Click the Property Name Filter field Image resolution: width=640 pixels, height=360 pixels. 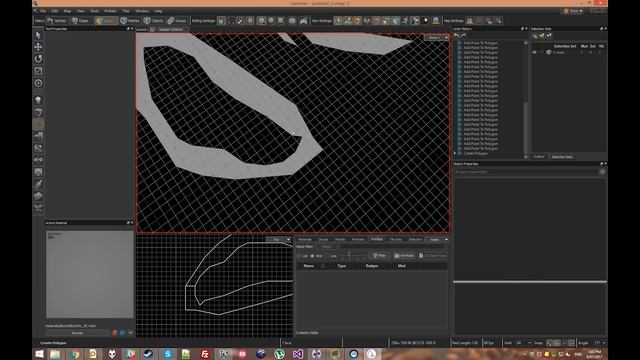point(526,172)
